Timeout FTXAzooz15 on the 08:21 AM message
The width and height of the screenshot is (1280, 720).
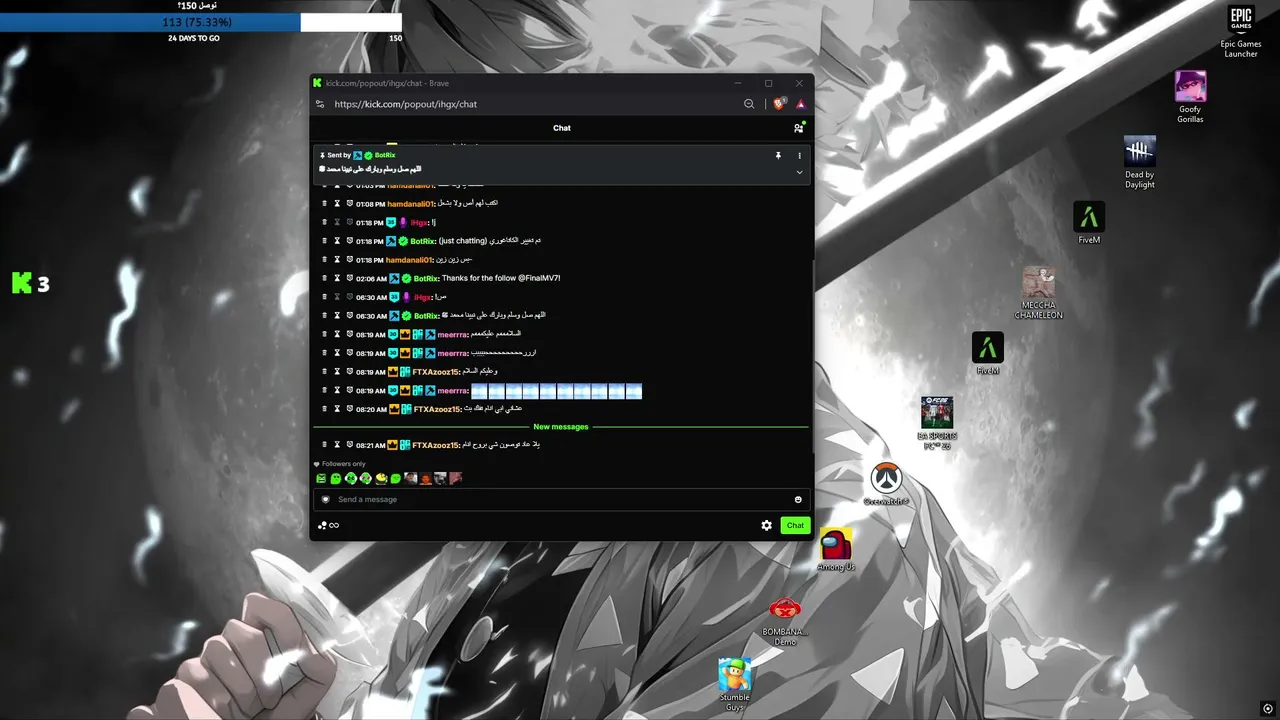pos(337,445)
